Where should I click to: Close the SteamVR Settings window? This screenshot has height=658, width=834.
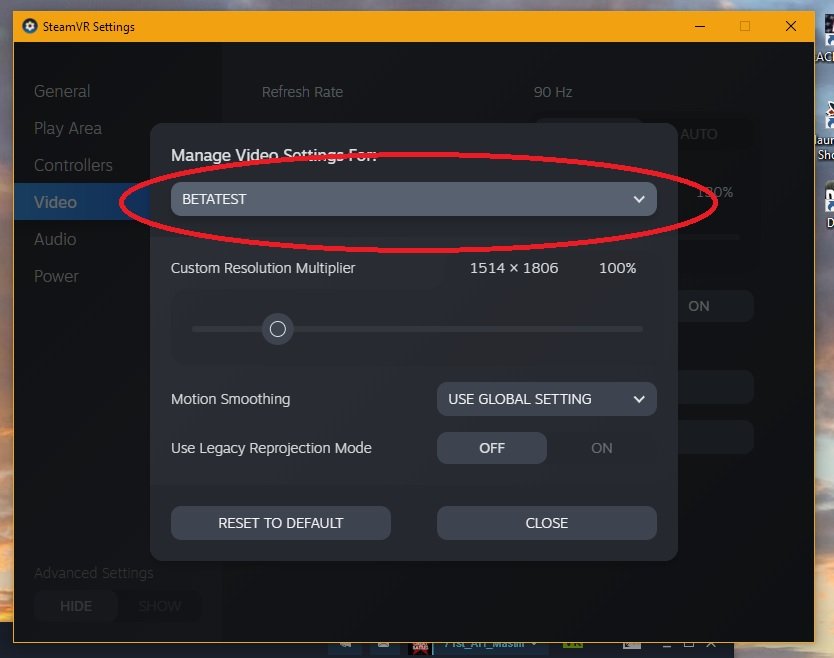tap(791, 26)
